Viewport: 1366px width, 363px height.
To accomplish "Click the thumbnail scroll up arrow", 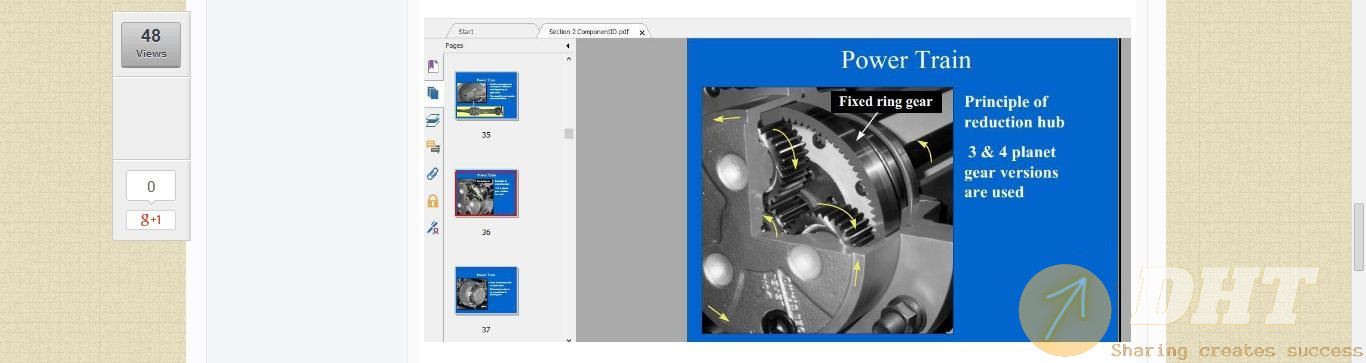I will click(x=569, y=59).
